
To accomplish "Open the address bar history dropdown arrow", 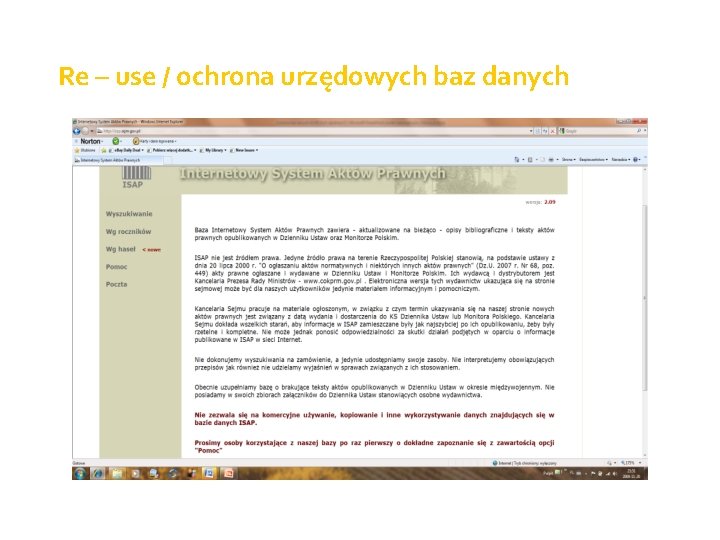I will point(531,131).
